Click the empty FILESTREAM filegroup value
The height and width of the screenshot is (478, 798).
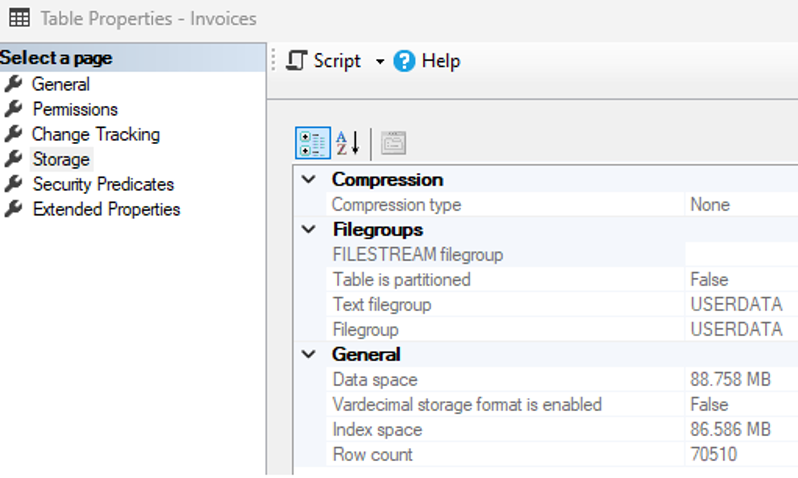point(742,255)
